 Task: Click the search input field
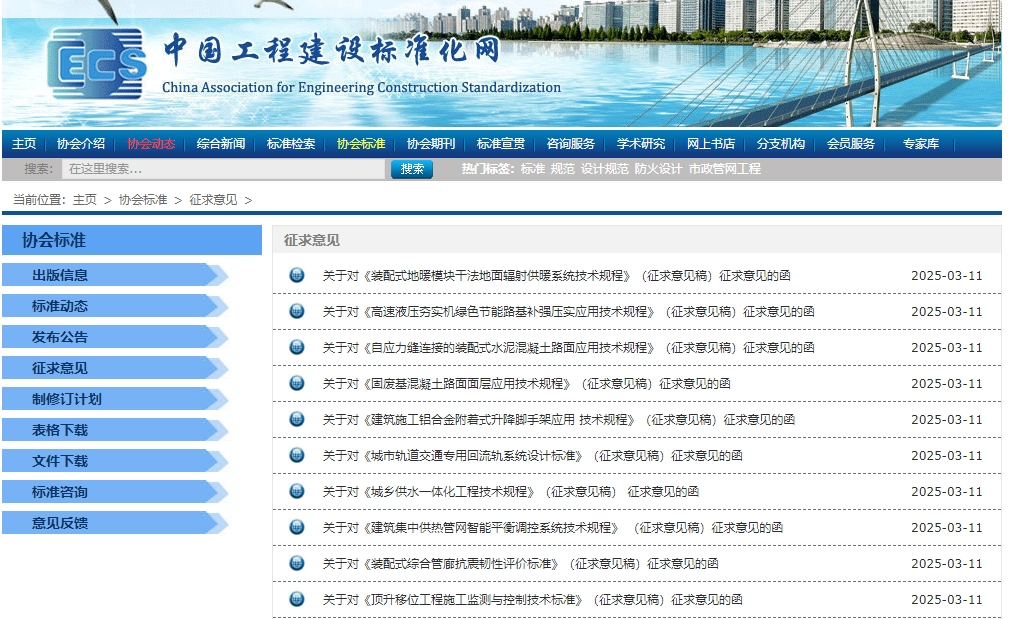223,169
